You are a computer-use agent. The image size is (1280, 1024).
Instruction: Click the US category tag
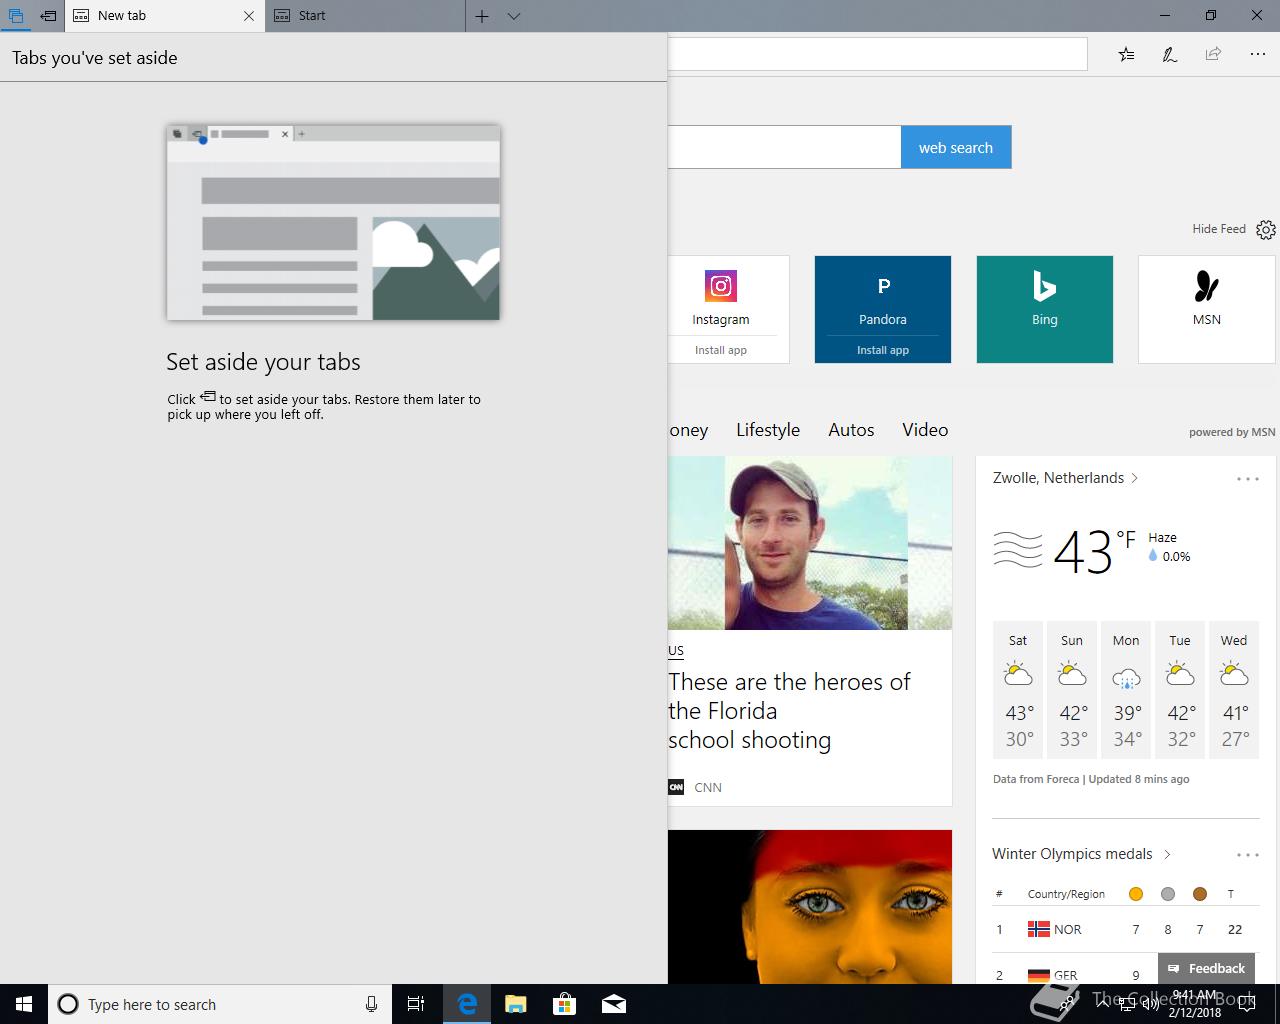coord(676,651)
